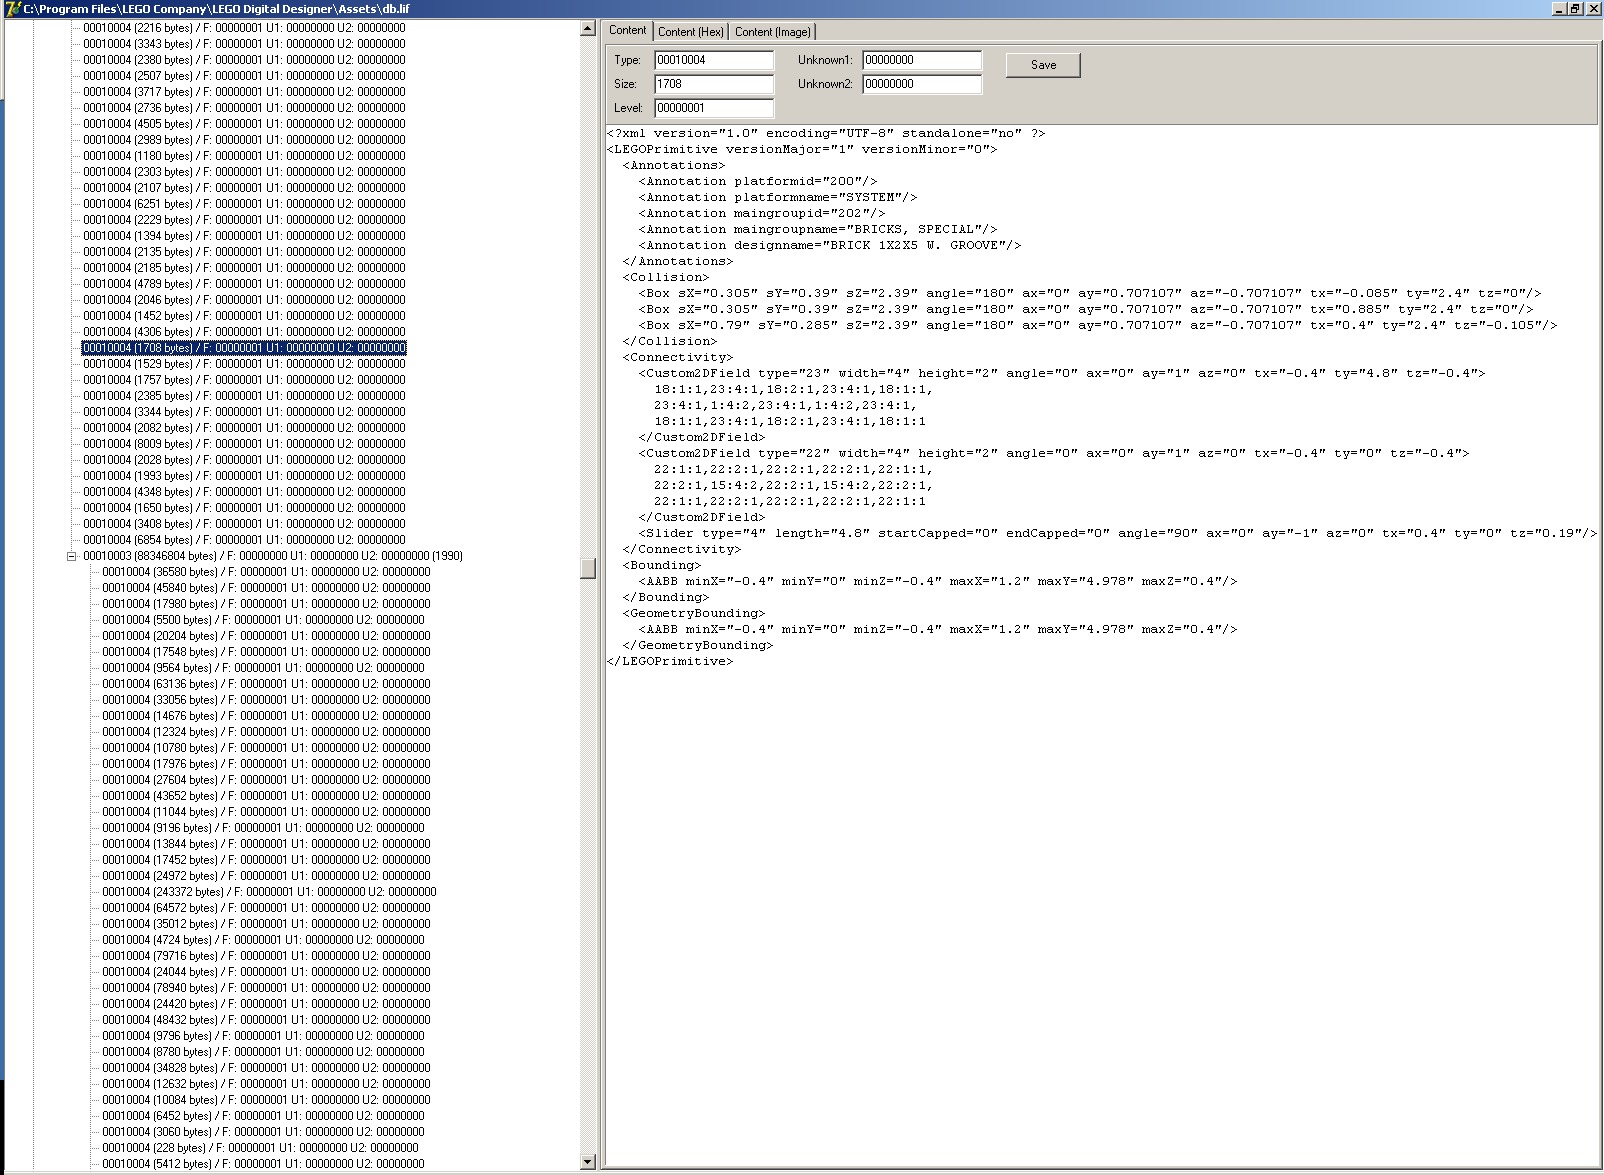Select the 00010004 (45840 bytes) entry
Viewport: 1604px width, 1175px height.
click(x=266, y=588)
